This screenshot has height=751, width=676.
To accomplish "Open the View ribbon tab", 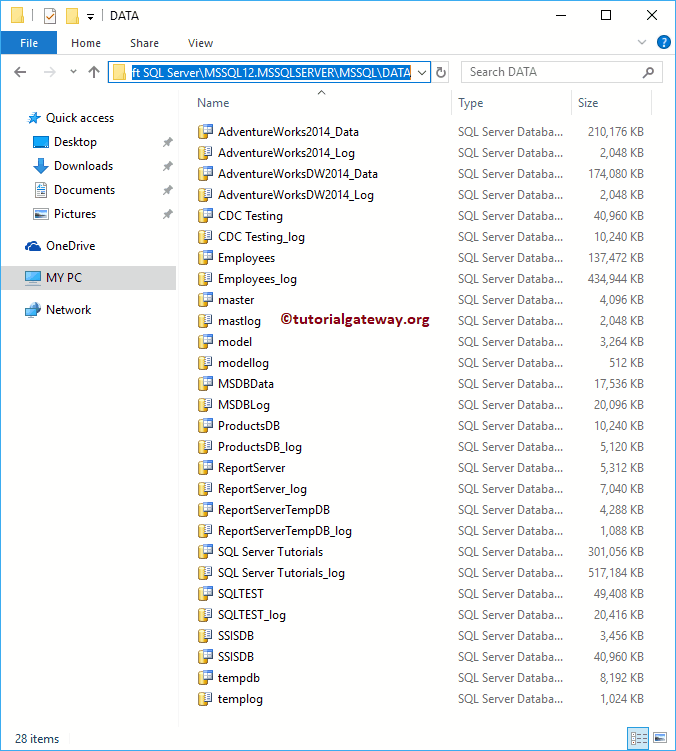I will 200,43.
